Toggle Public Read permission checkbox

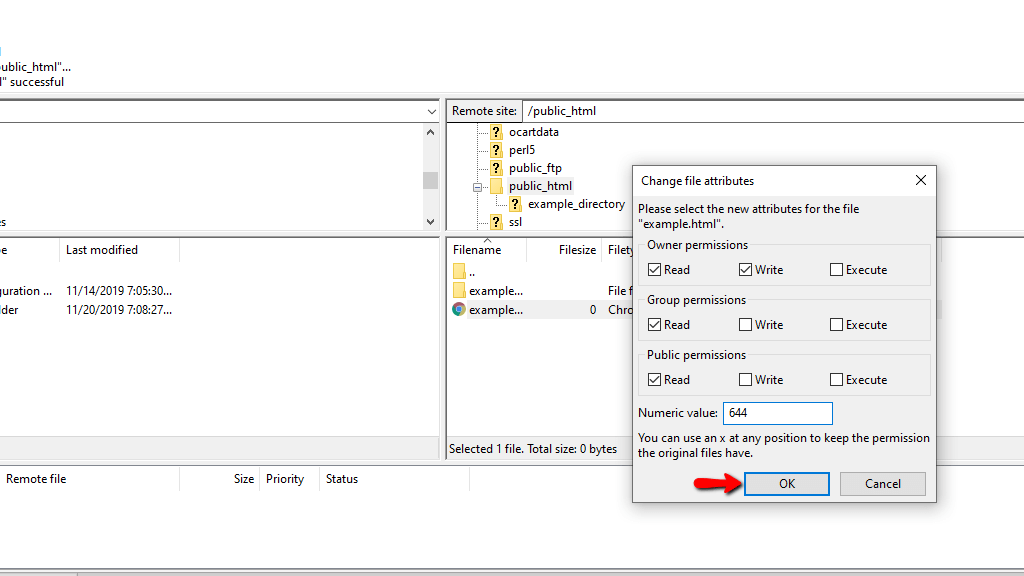[x=654, y=379]
